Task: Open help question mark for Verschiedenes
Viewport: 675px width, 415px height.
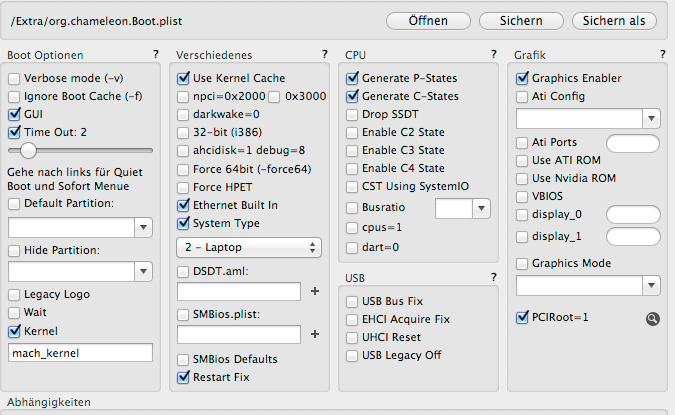Action: (324, 54)
